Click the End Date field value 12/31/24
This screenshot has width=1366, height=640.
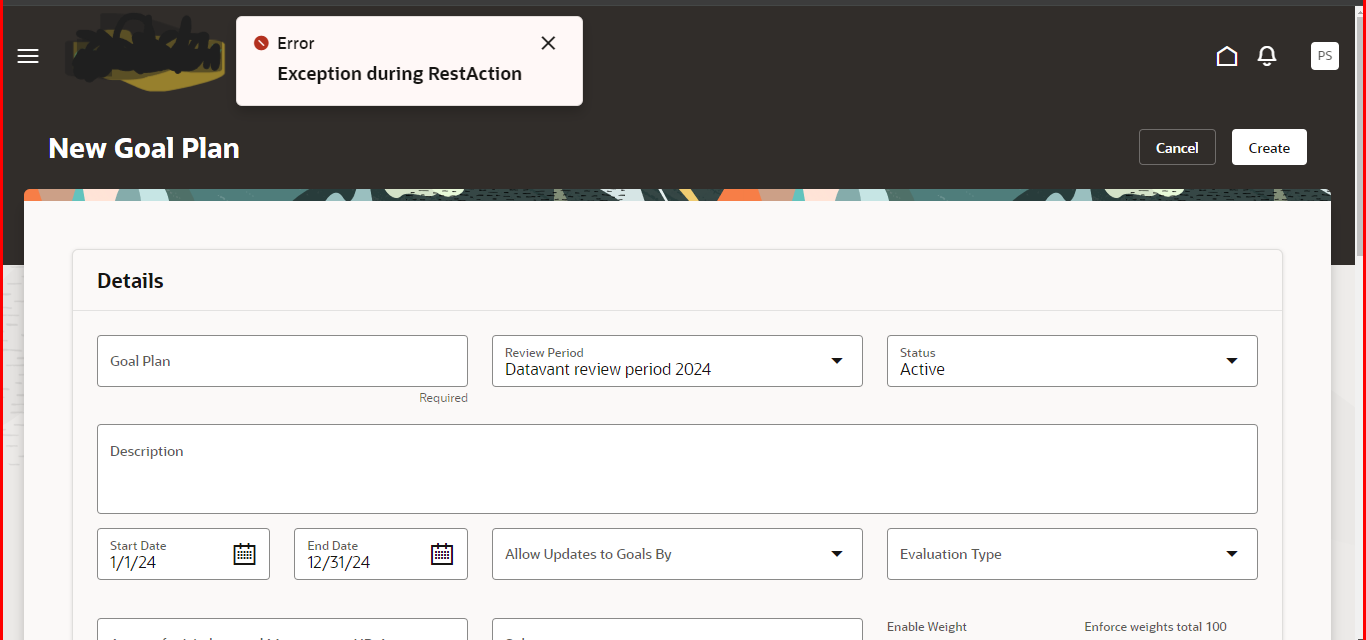click(339, 563)
